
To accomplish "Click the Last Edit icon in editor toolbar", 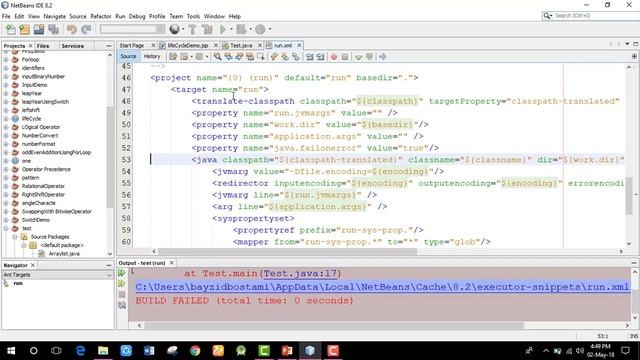I will pos(173,57).
